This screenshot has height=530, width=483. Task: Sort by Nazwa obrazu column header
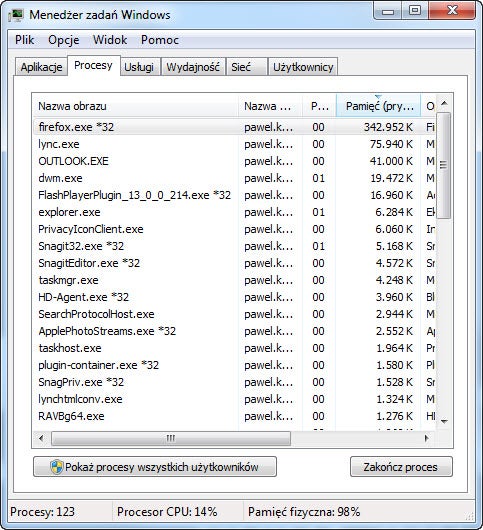135,106
